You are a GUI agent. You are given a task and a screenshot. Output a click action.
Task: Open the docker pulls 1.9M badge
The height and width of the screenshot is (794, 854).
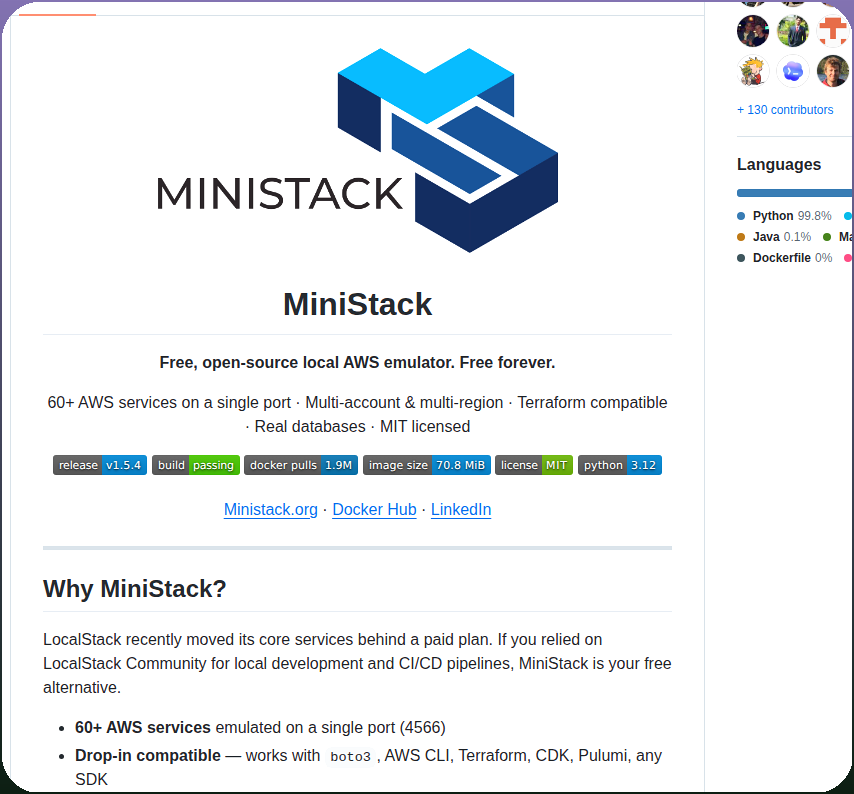click(x=301, y=465)
